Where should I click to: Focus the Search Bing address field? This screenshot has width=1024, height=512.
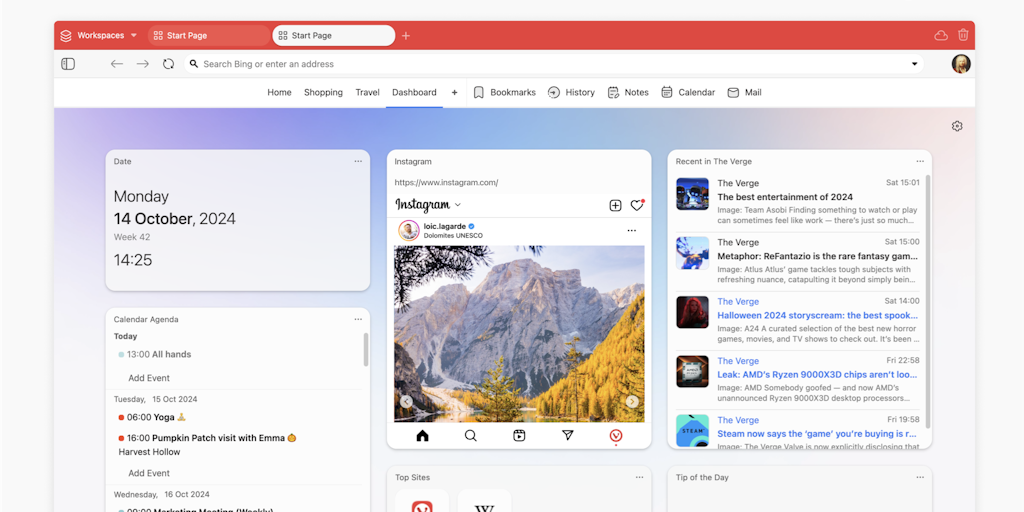(x=554, y=64)
